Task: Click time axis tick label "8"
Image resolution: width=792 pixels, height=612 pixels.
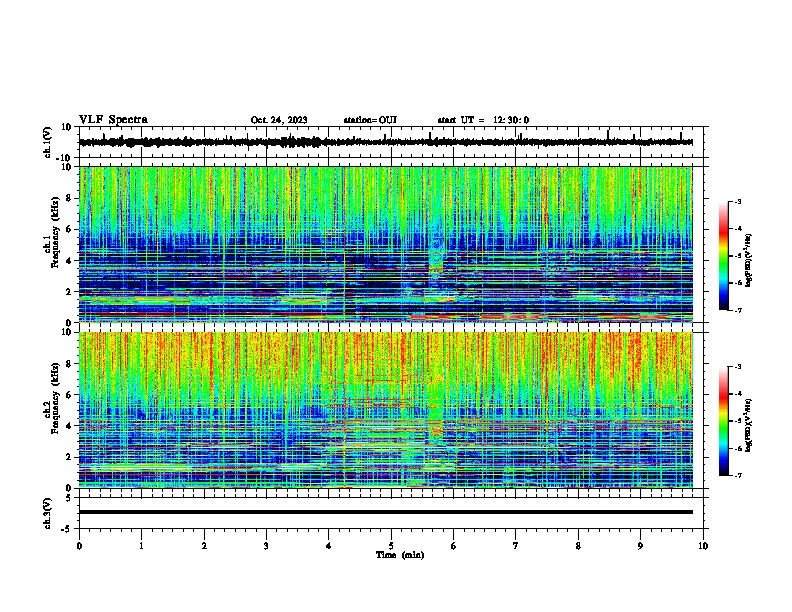Action: [x=578, y=546]
